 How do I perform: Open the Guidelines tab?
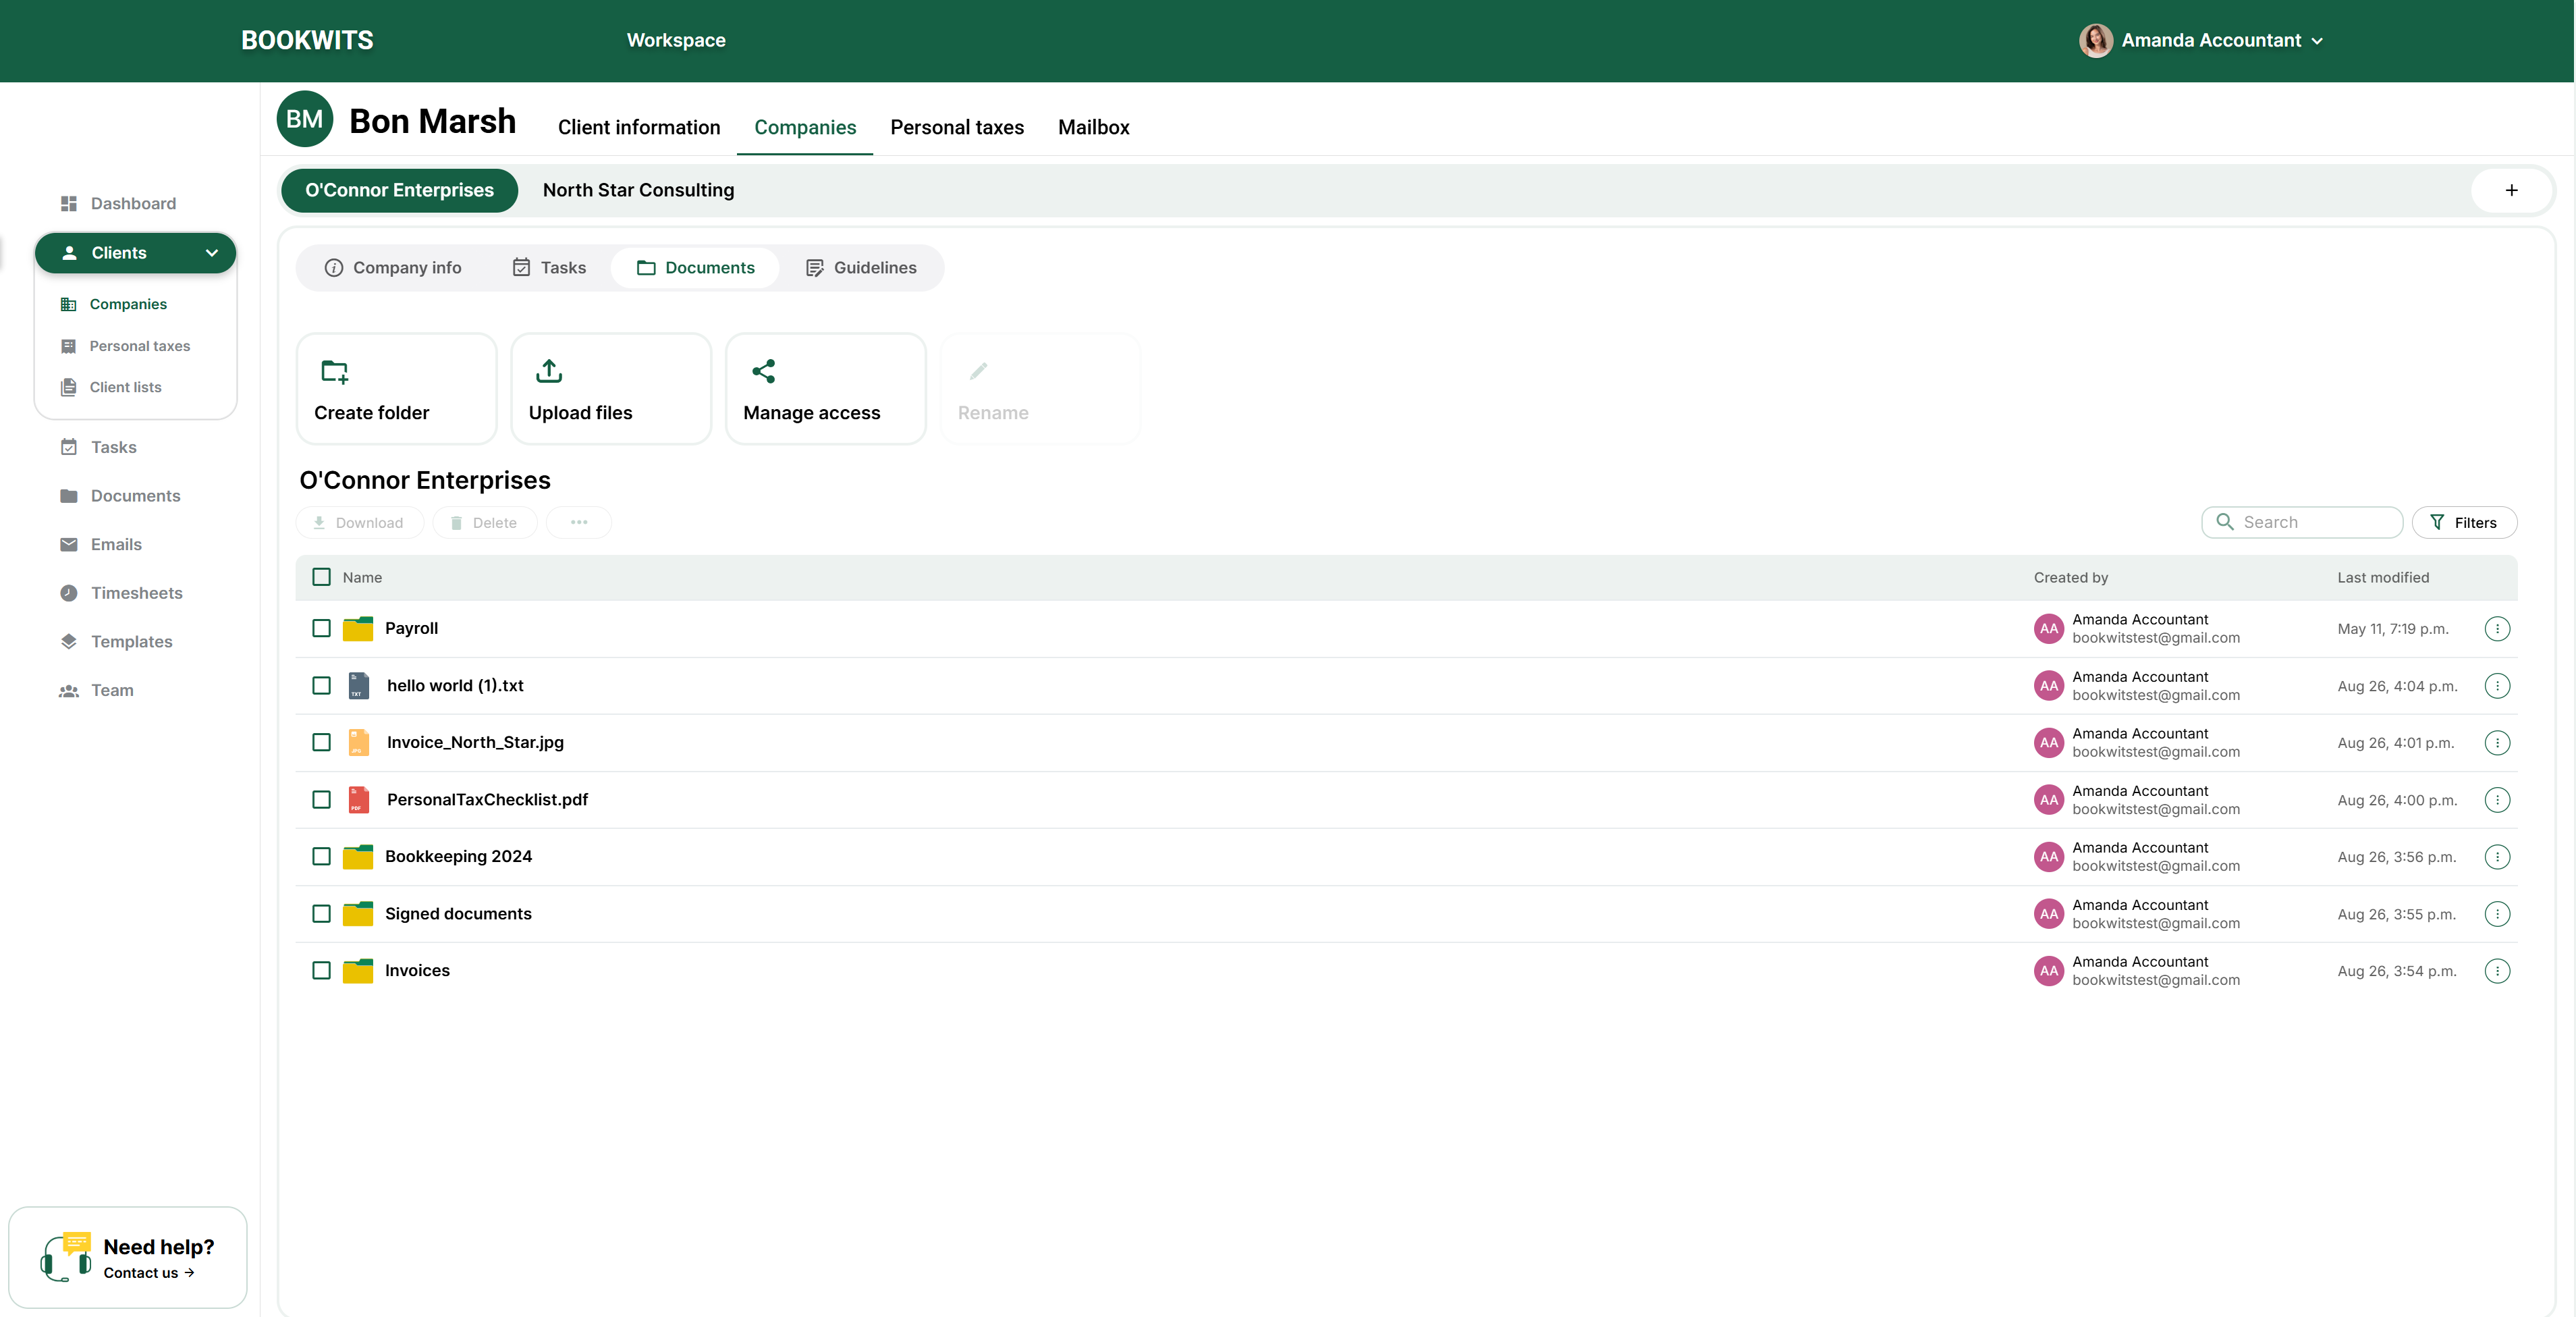(x=861, y=268)
